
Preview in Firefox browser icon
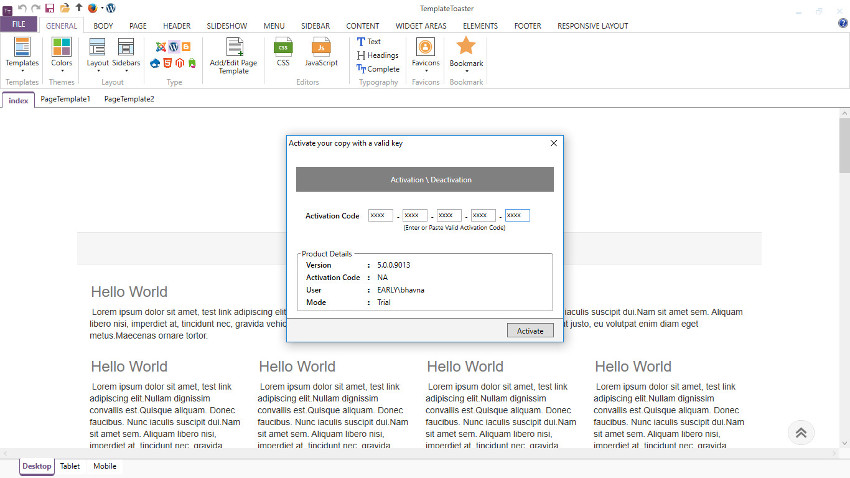93,8
